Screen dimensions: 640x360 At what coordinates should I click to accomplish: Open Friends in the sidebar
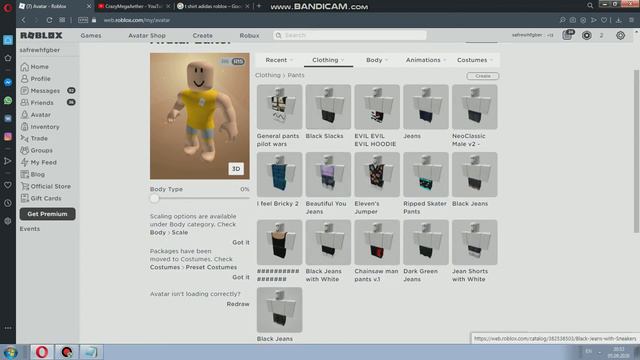click(37, 102)
